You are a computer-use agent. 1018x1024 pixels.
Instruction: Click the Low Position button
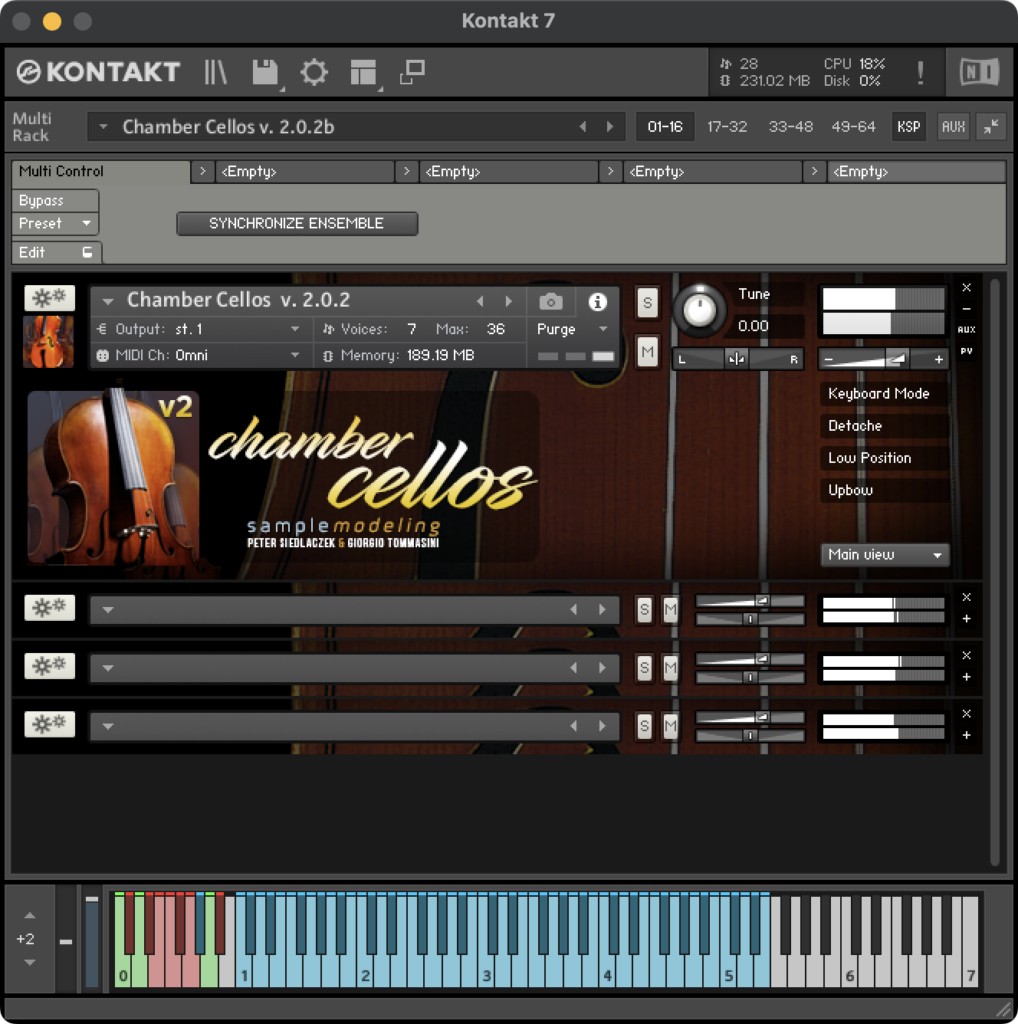(884, 458)
